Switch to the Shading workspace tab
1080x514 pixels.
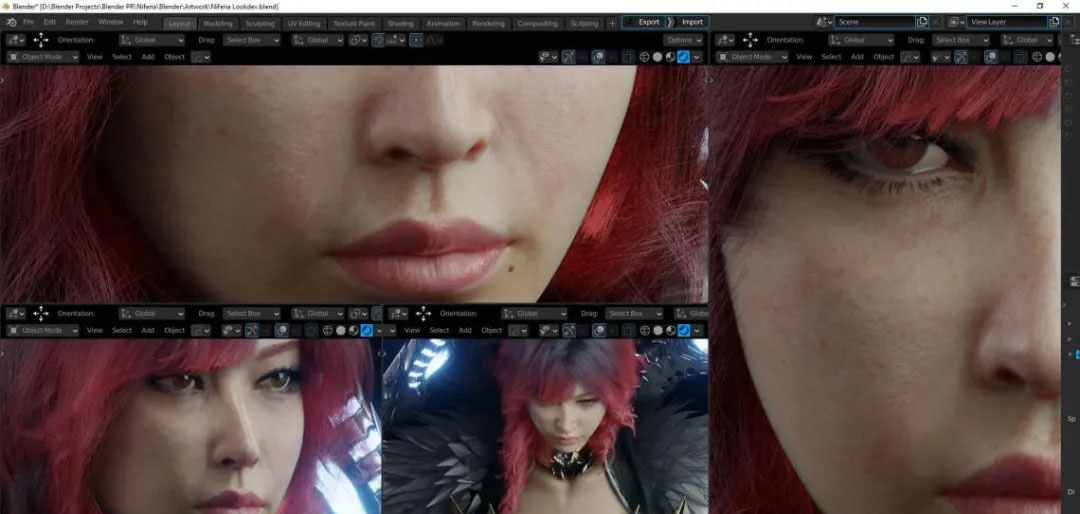click(x=400, y=23)
